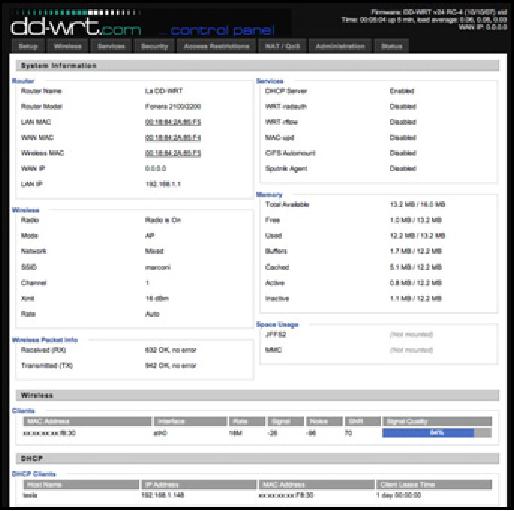This screenshot has width=514, height=511.
Task: Switch to the Wireless tab
Action: (x=68, y=46)
